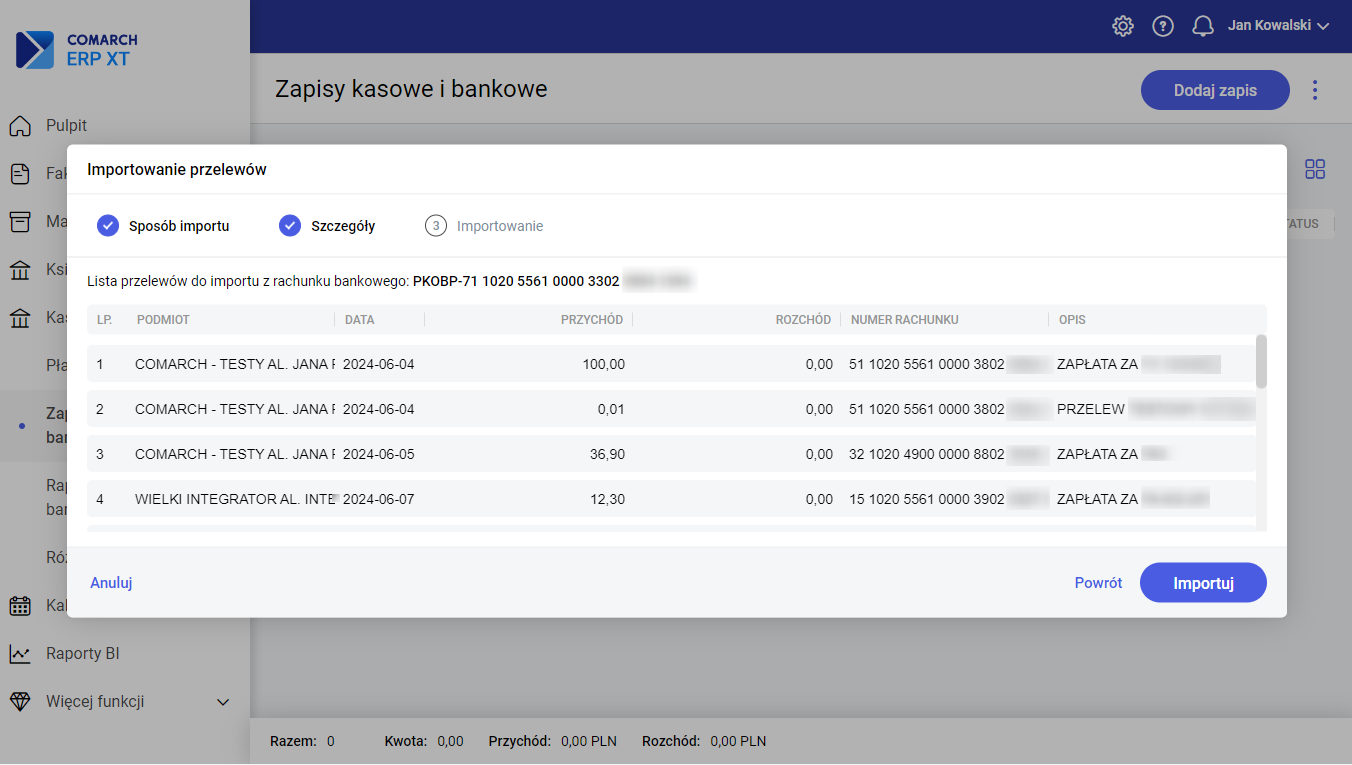Click the Data column header
This screenshot has width=1352, height=765.
point(360,320)
